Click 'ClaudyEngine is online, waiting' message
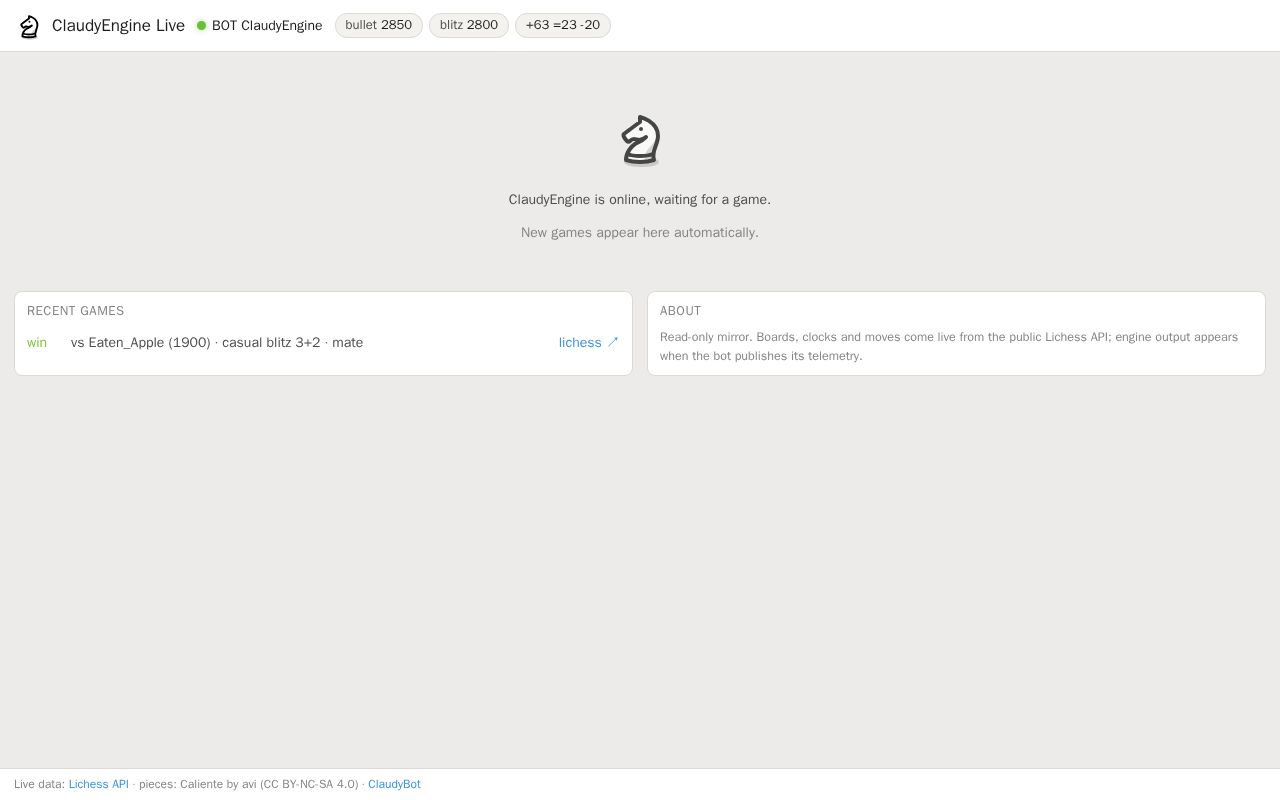Screen dimensions: 1280x800 pos(640,200)
